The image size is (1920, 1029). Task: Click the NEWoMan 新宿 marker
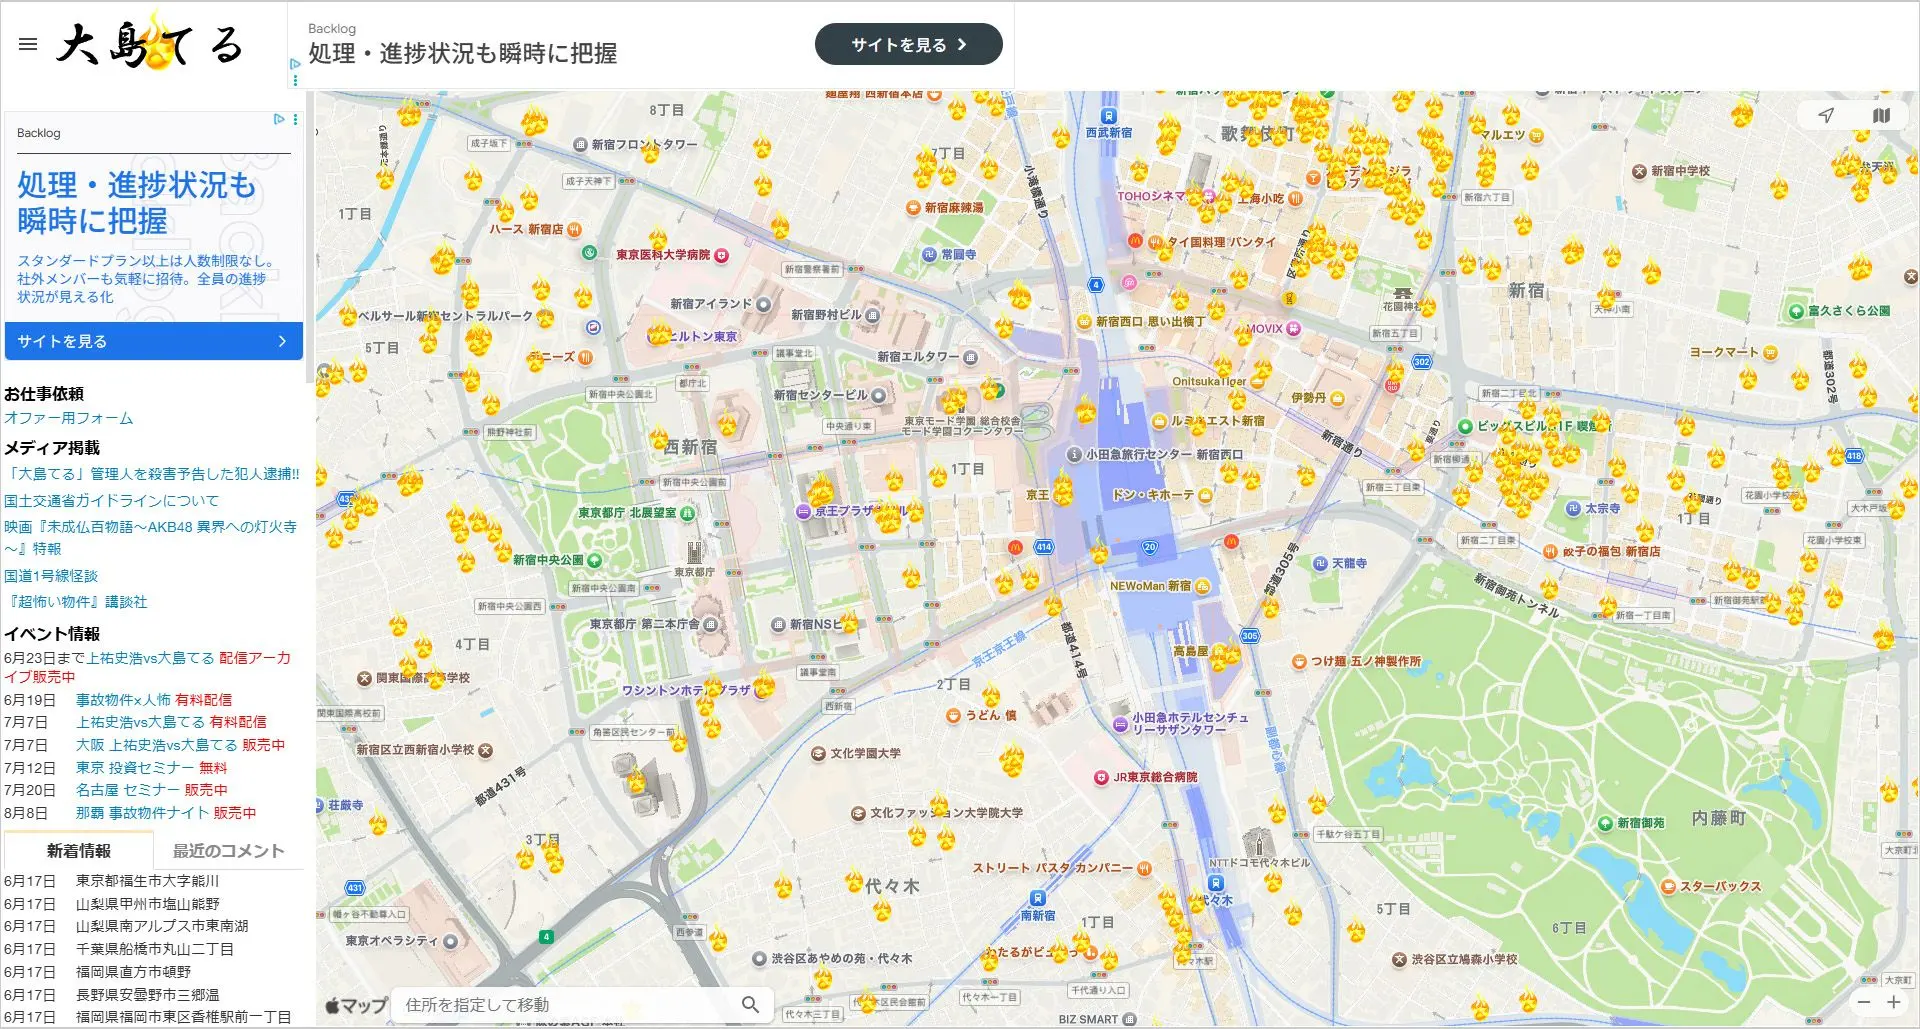click(1202, 586)
